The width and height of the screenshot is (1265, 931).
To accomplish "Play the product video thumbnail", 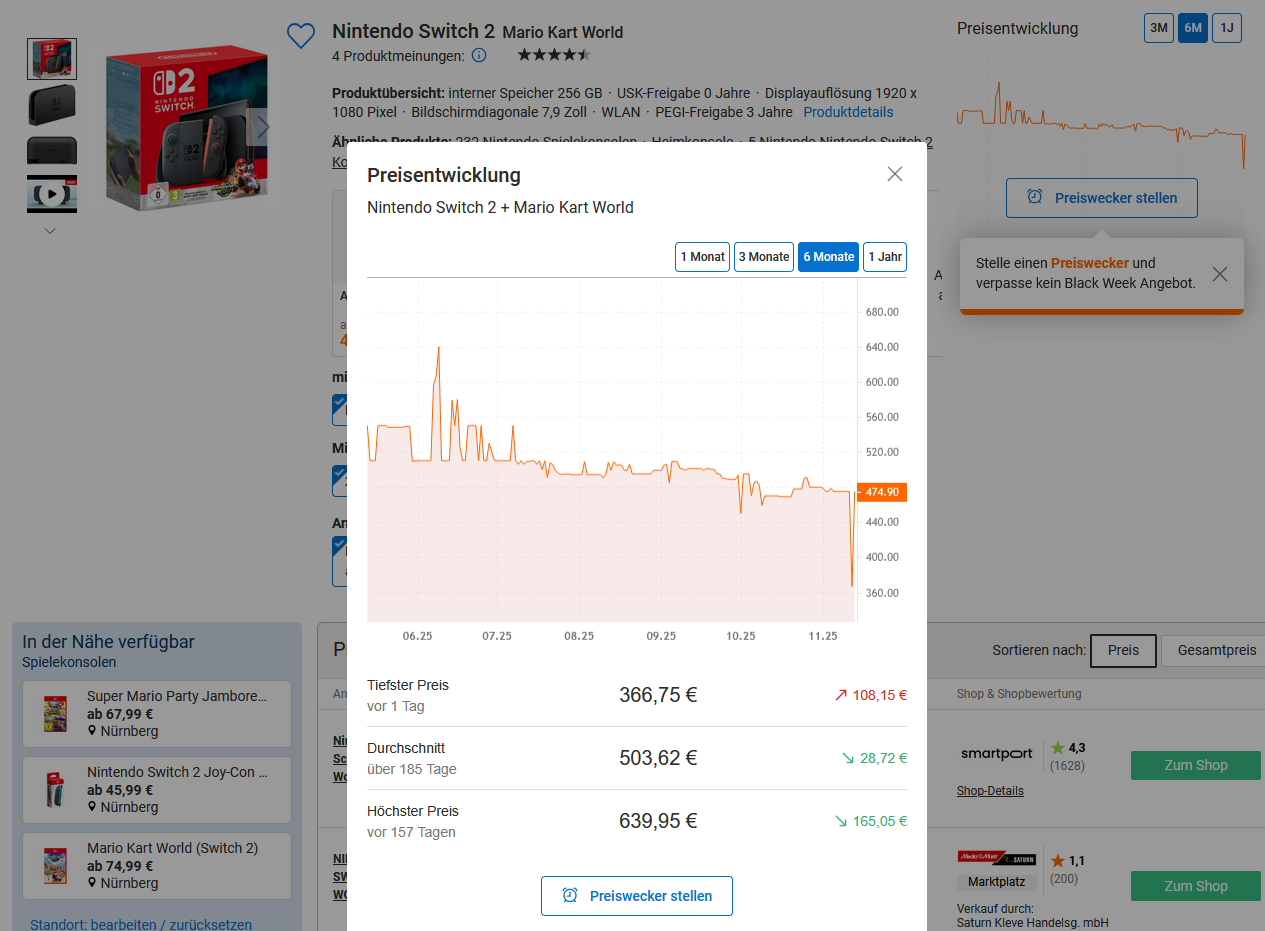I will [52, 194].
